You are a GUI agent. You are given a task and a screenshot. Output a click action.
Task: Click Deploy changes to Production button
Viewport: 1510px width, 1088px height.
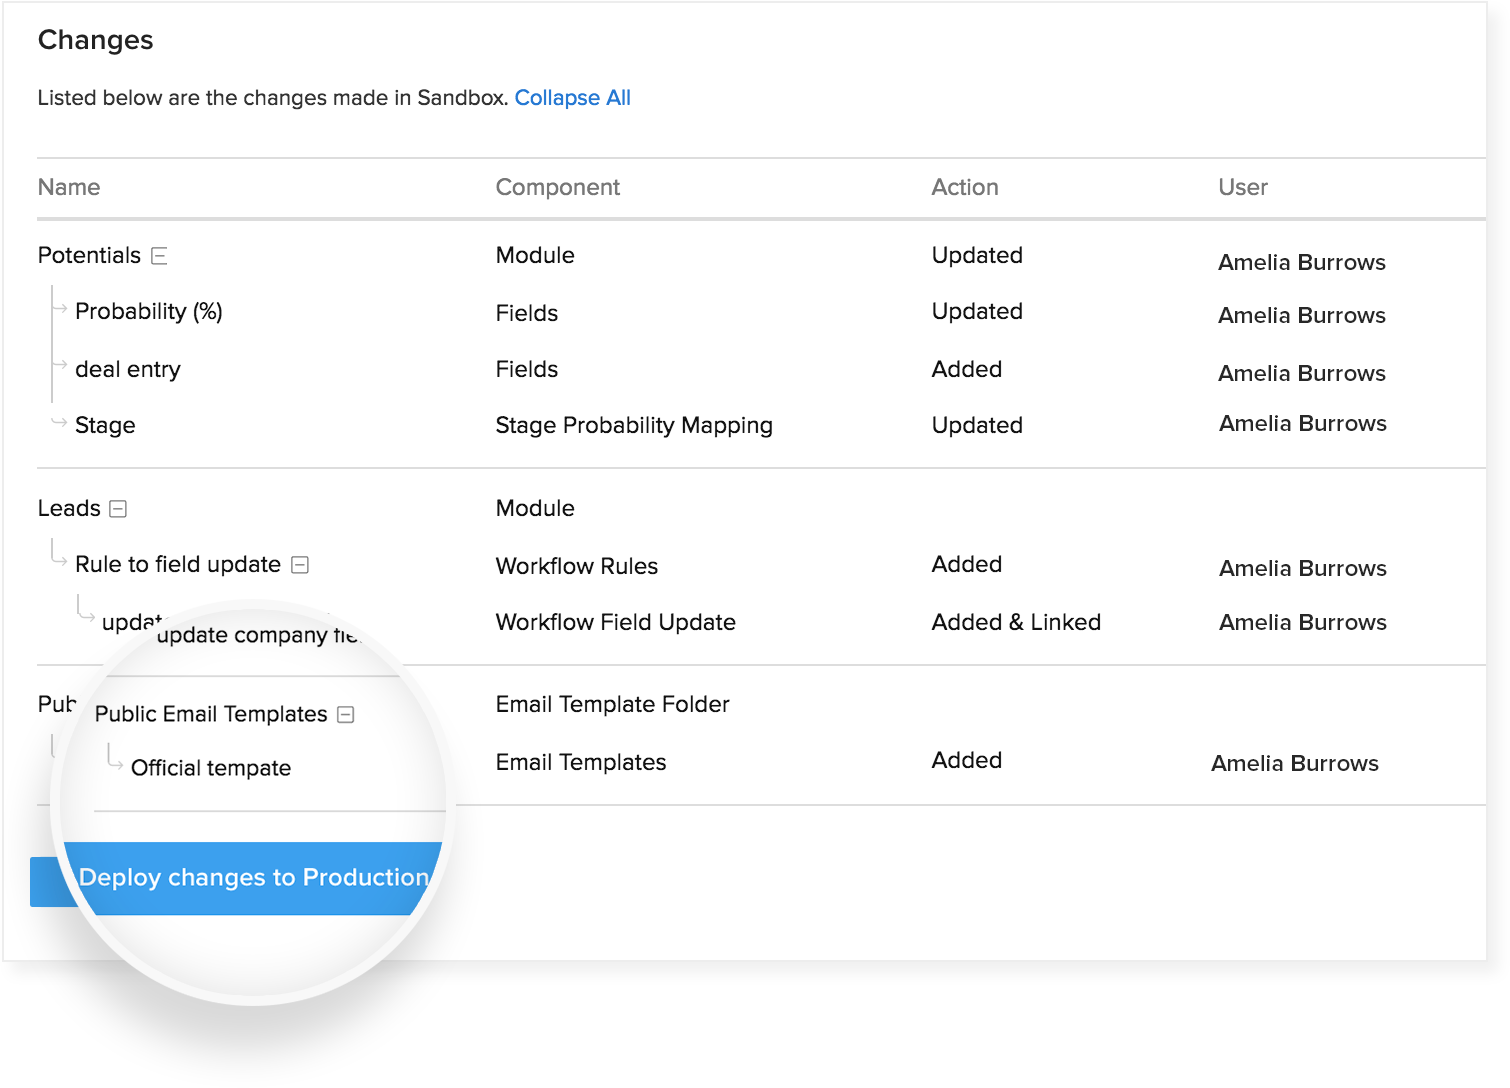coord(253,877)
